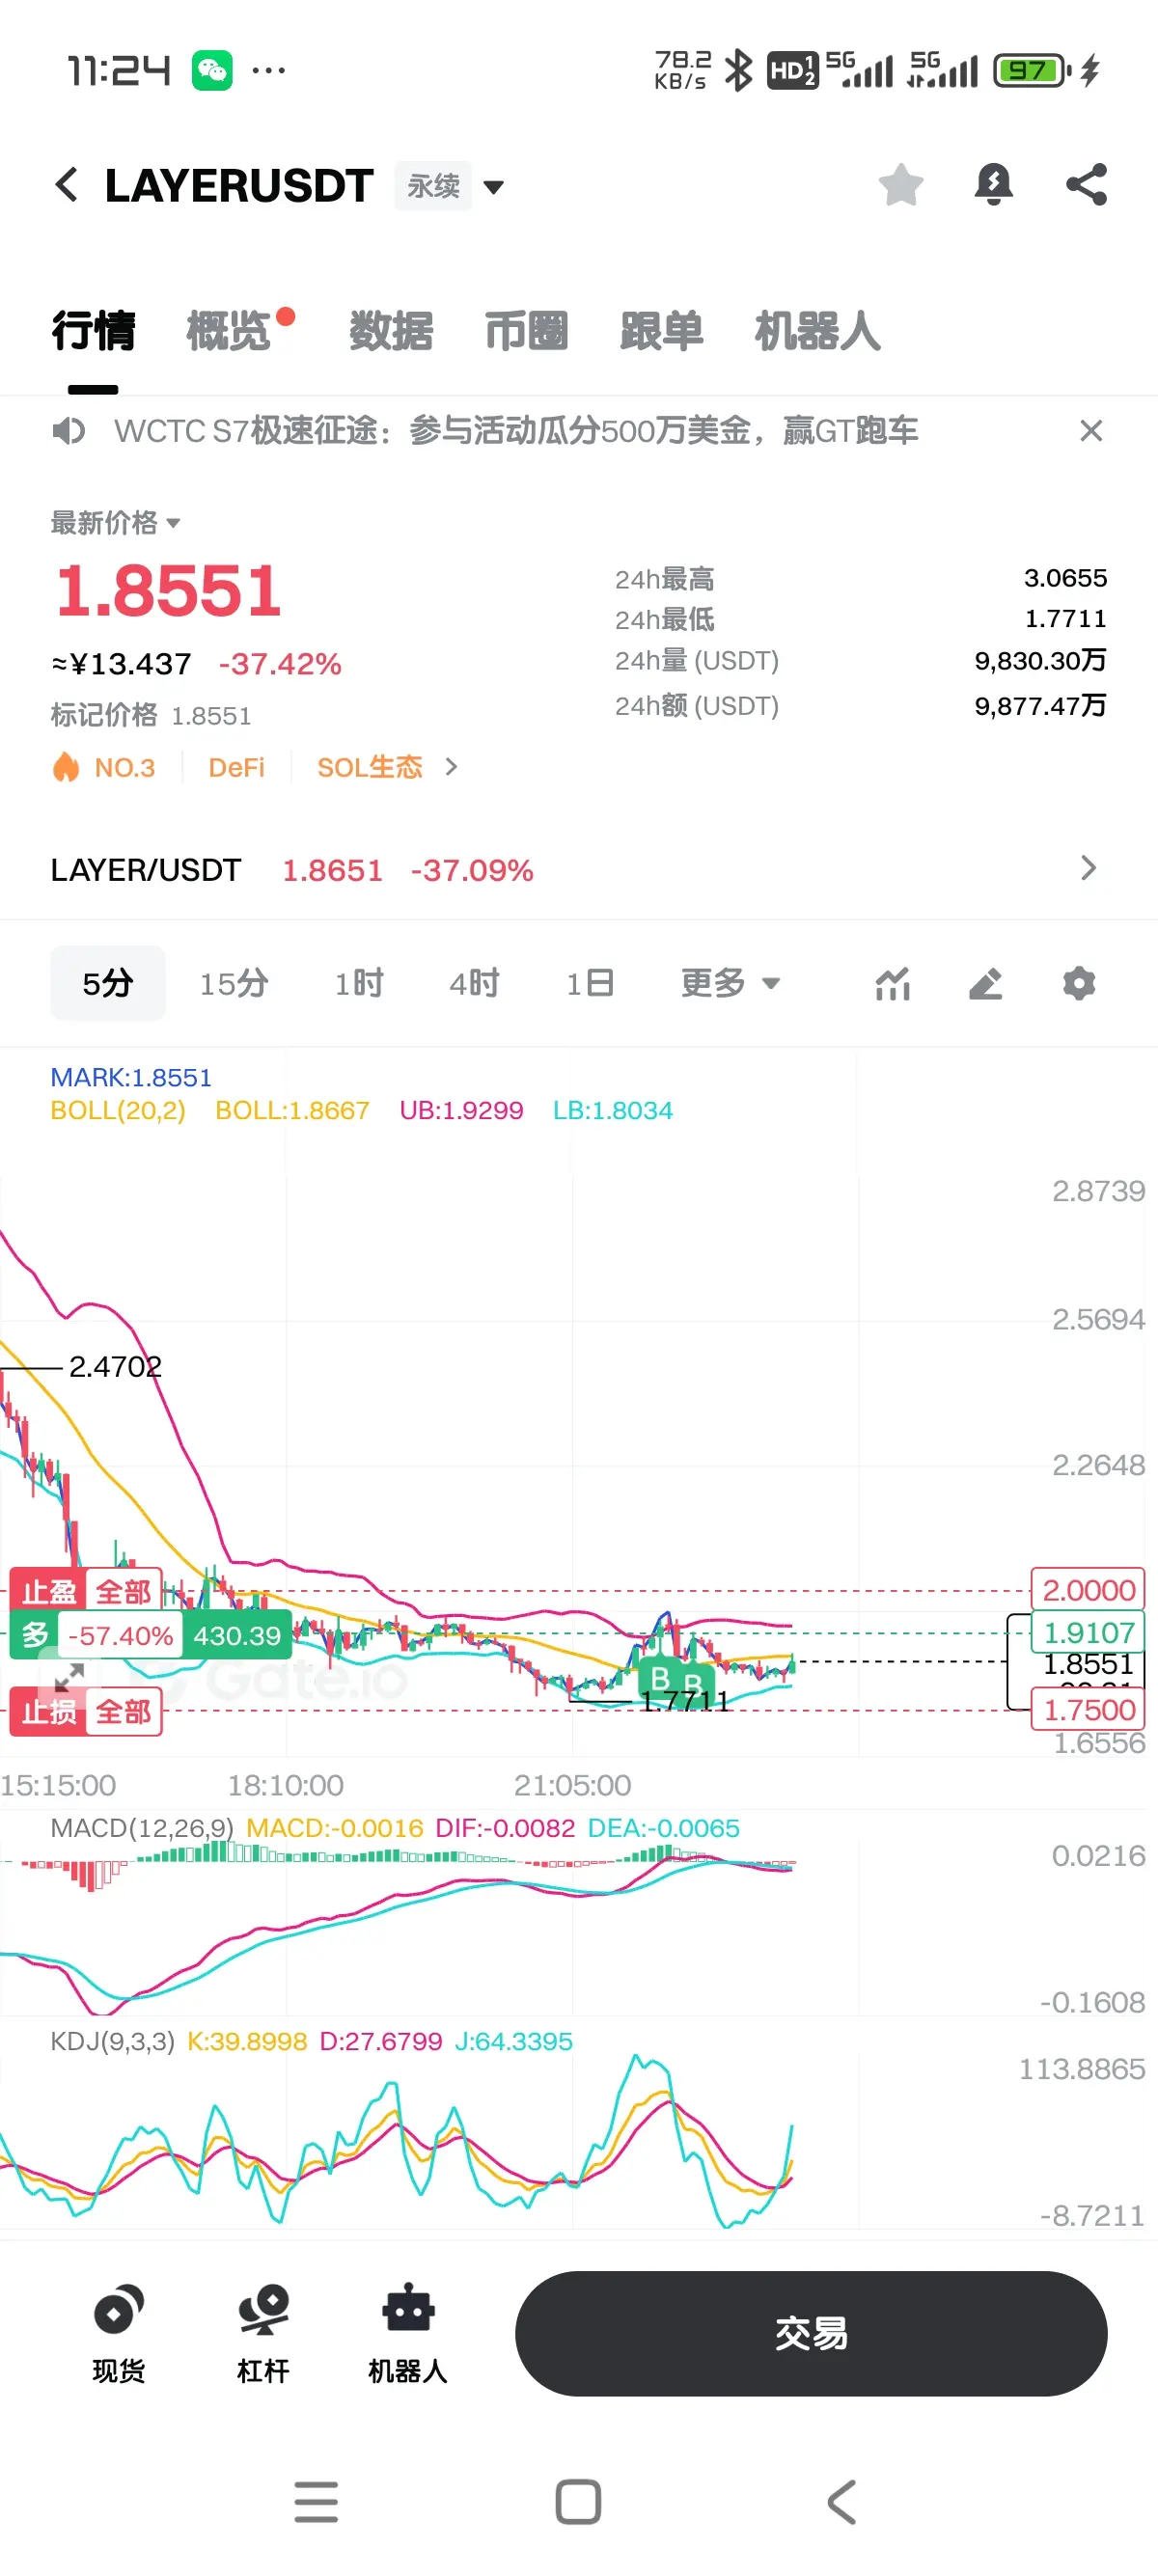Image resolution: width=1158 pixels, height=2576 pixels.
Task: Tap the chevron on LAYER/USDT row
Action: [1089, 868]
